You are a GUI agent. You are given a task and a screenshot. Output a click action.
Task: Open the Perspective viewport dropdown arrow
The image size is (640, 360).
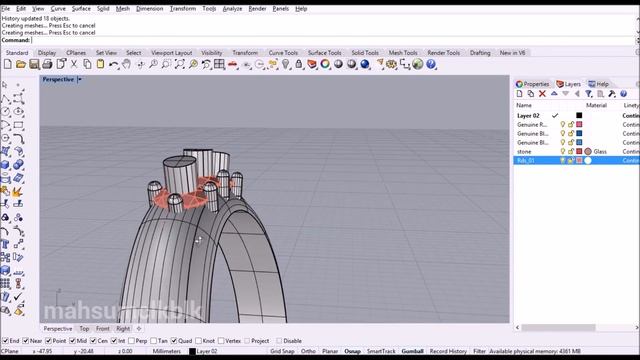[x=80, y=80]
